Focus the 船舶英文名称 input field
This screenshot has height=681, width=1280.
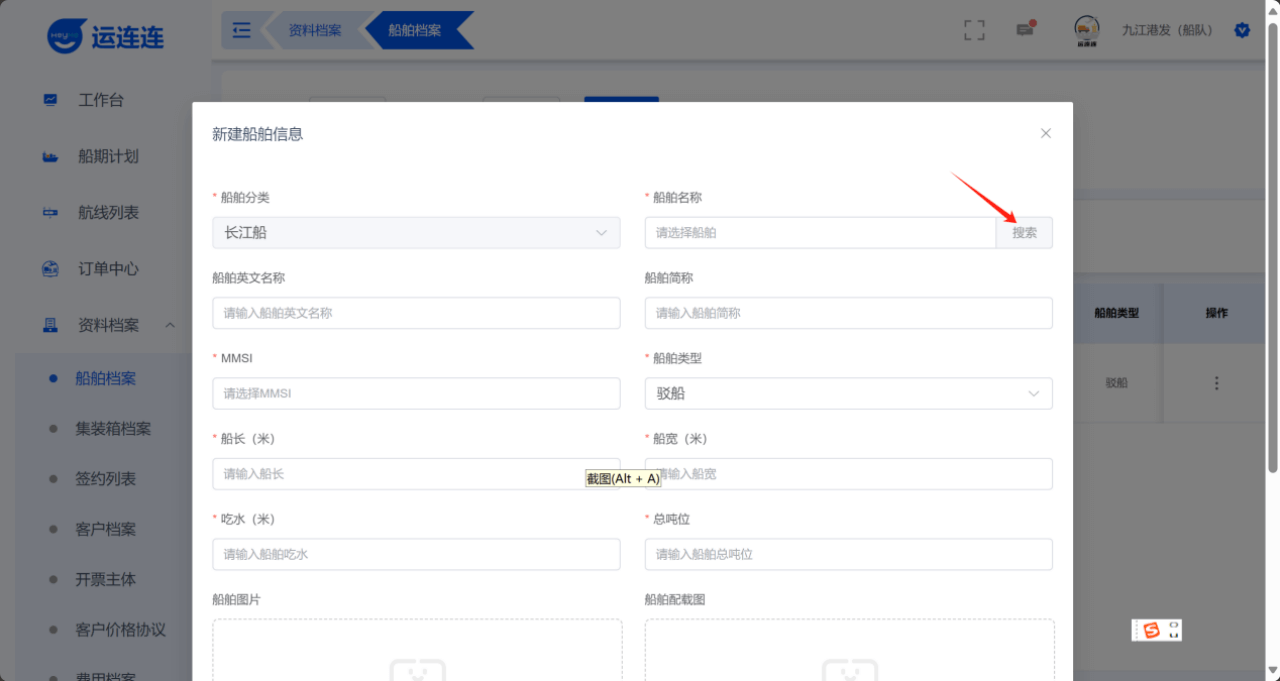tap(416, 313)
